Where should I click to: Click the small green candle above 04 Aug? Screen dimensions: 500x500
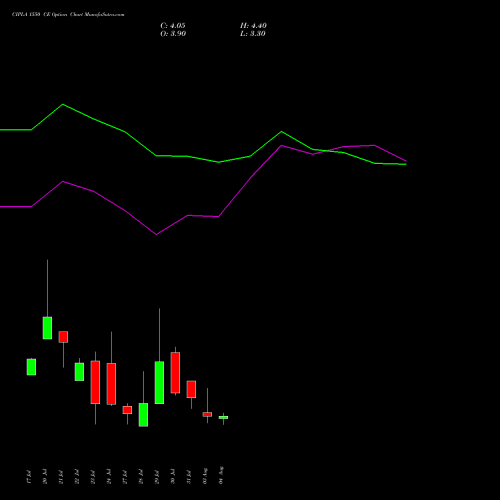coord(223,417)
